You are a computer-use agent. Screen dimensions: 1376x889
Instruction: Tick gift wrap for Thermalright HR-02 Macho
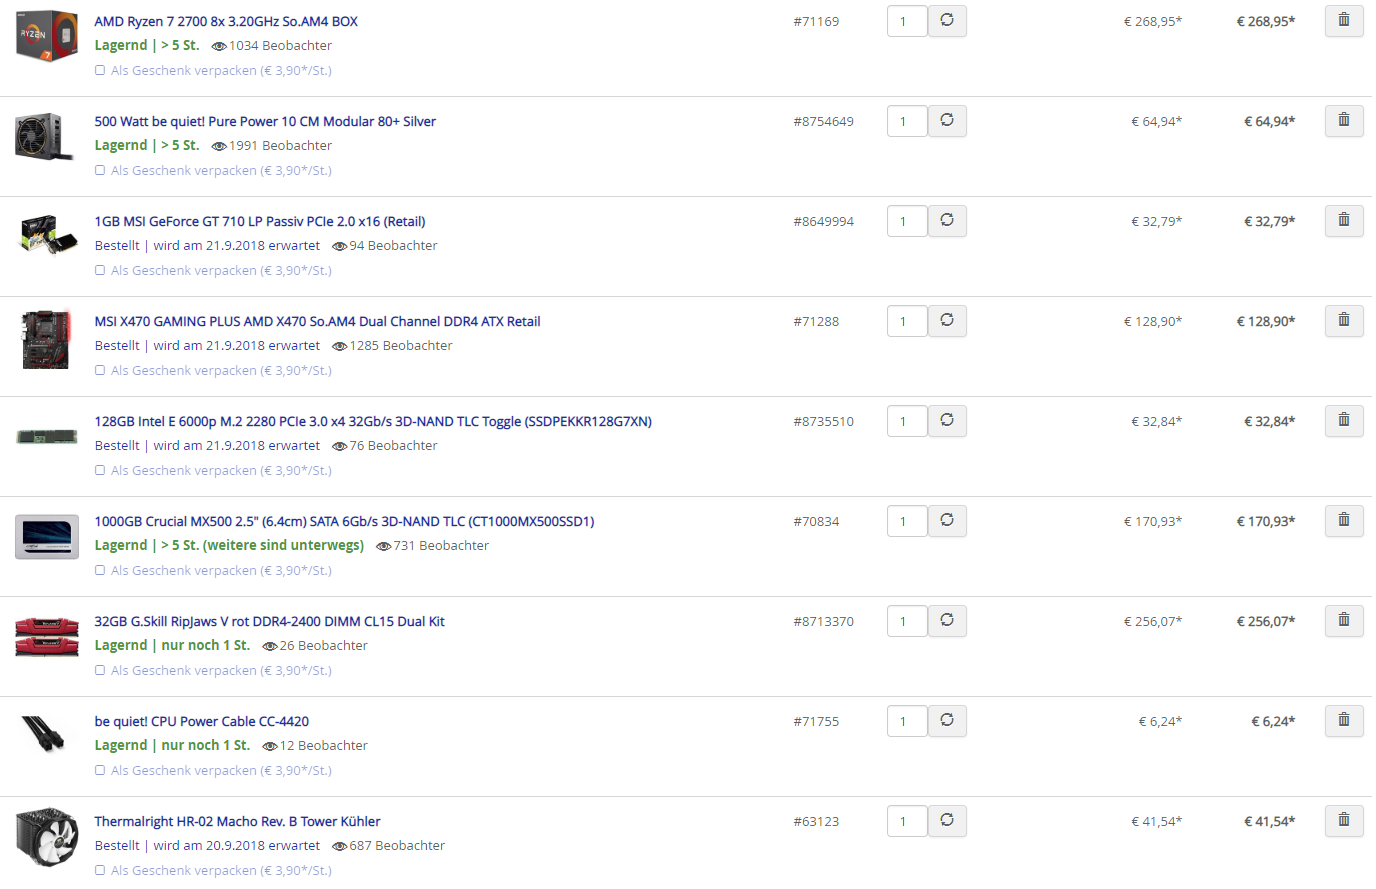coord(100,870)
